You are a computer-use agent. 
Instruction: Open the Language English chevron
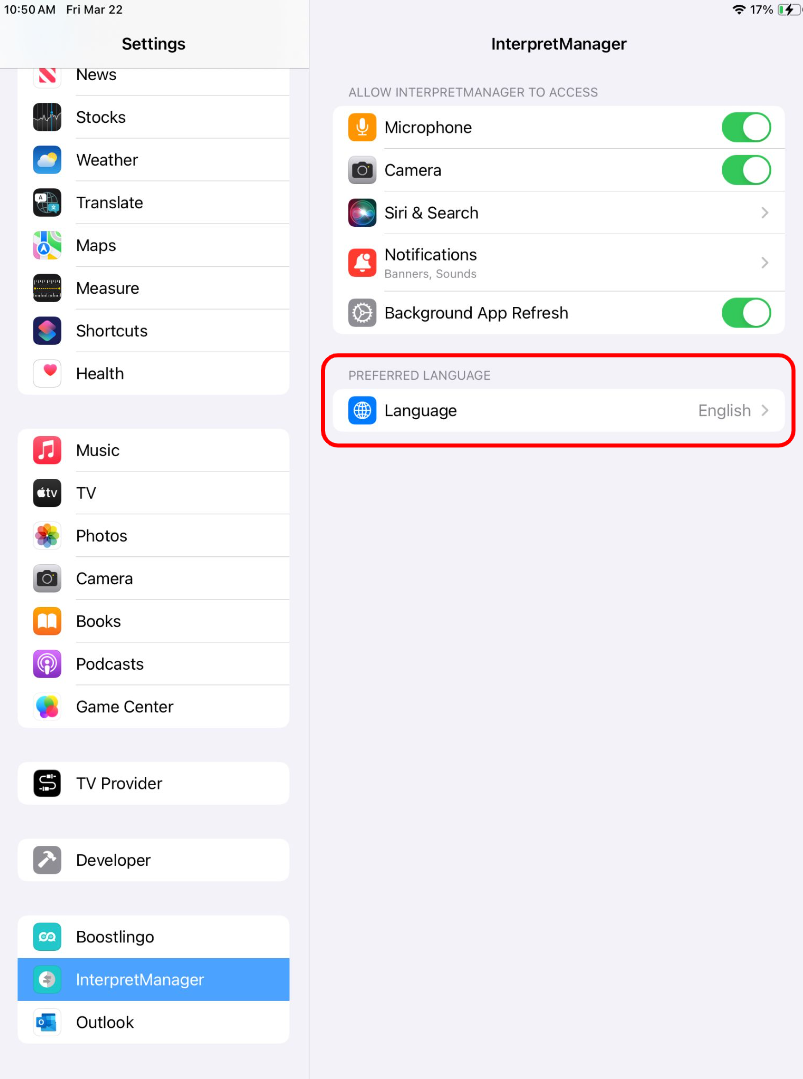pyautogui.click(x=764, y=411)
